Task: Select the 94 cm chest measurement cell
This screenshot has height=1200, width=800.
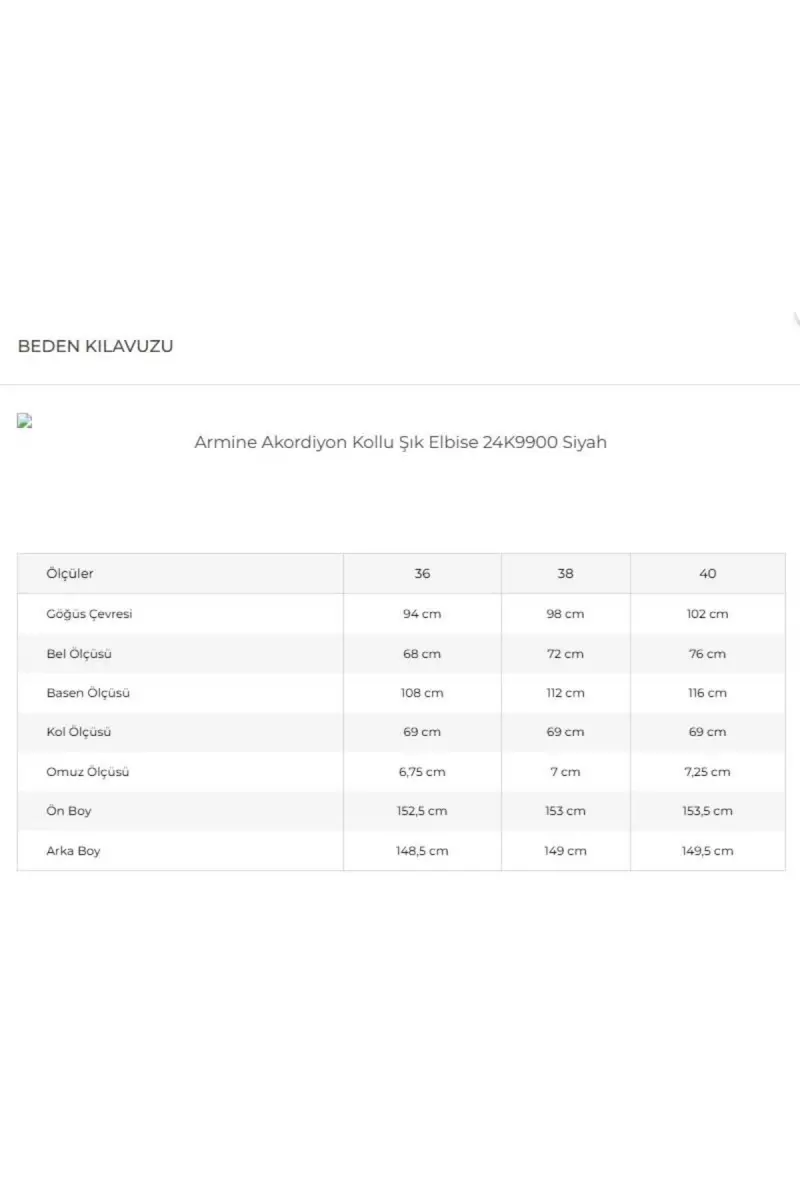Action: (422, 614)
